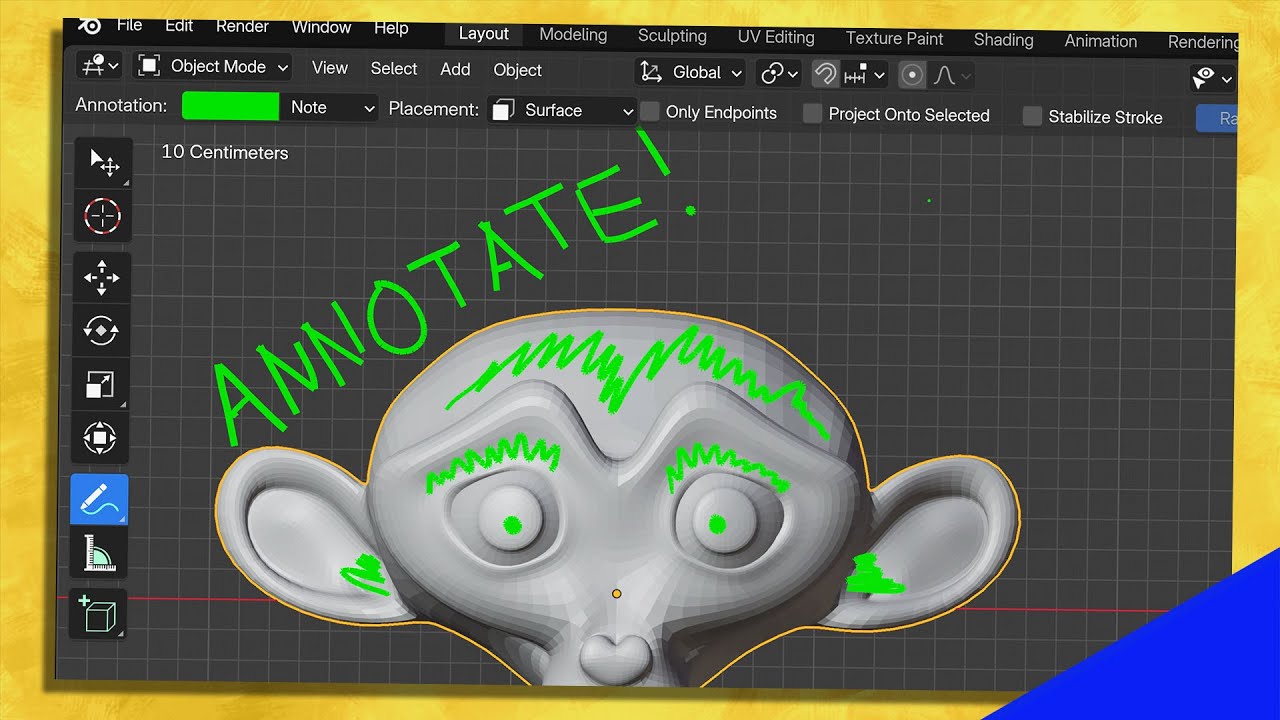Image resolution: width=1280 pixels, height=720 pixels.
Task: Switch to the Rendering workspace tab
Action: [1203, 42]
